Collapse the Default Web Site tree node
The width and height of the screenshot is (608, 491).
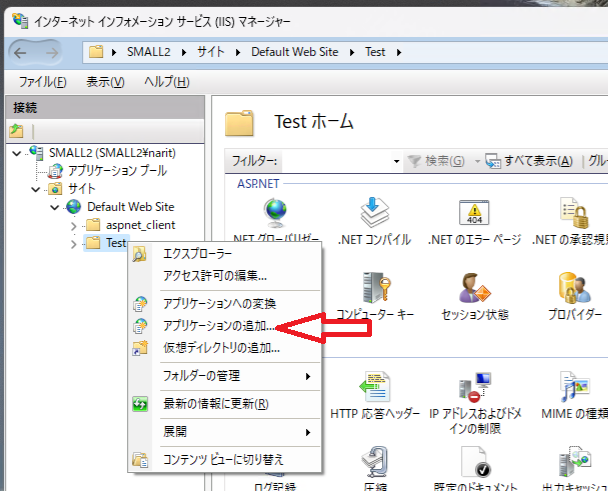(x=55, y=207)
